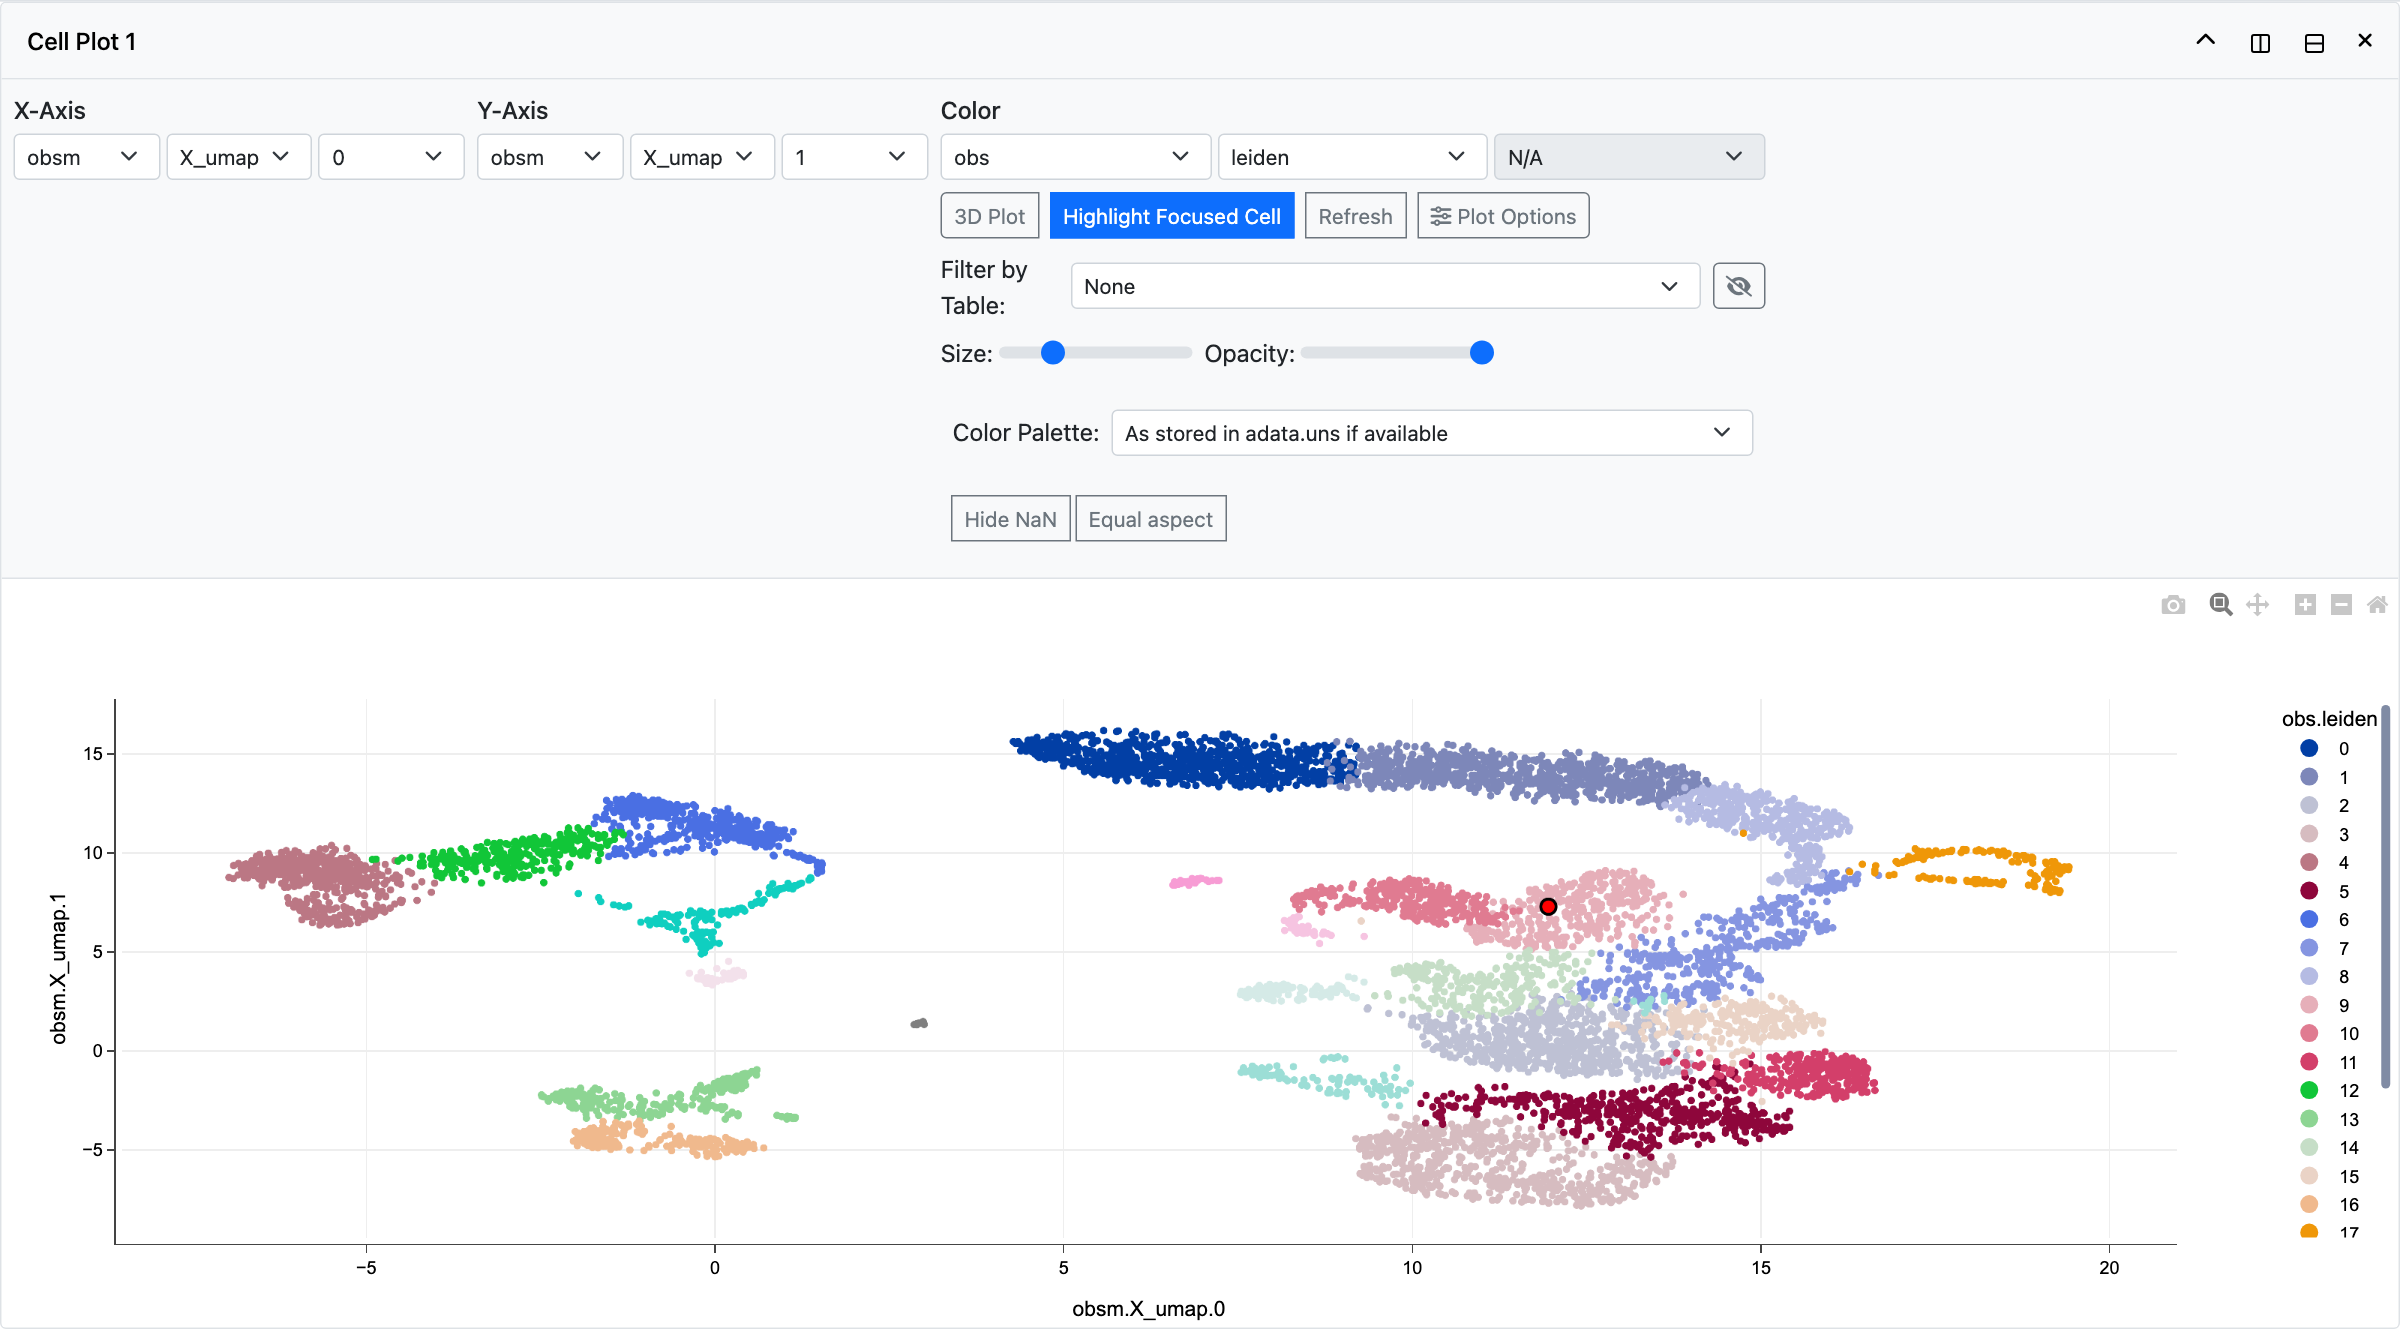This screenshot has width=2400, height=1329.
Task: Split panel horizontally with the row layout icon
Action: coord(2314,42)
